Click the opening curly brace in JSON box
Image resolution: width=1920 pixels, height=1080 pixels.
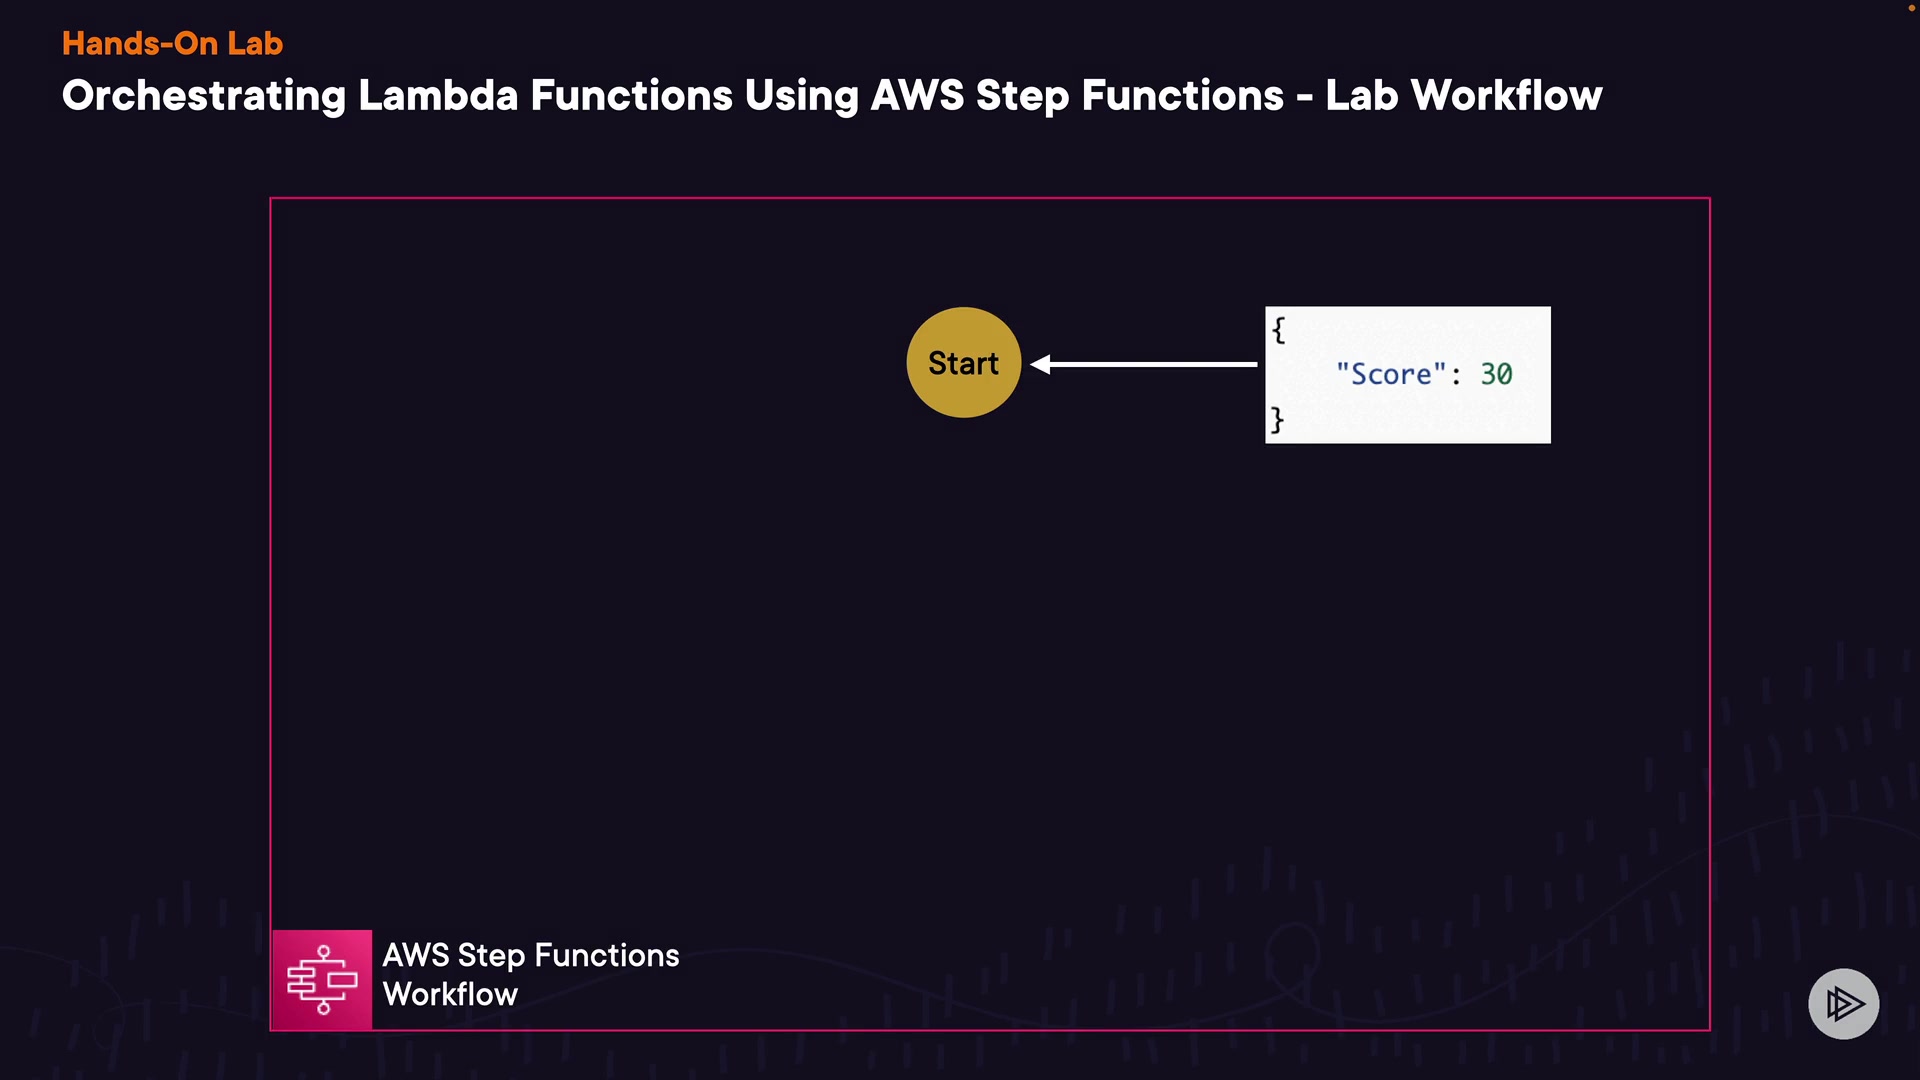1278,329
